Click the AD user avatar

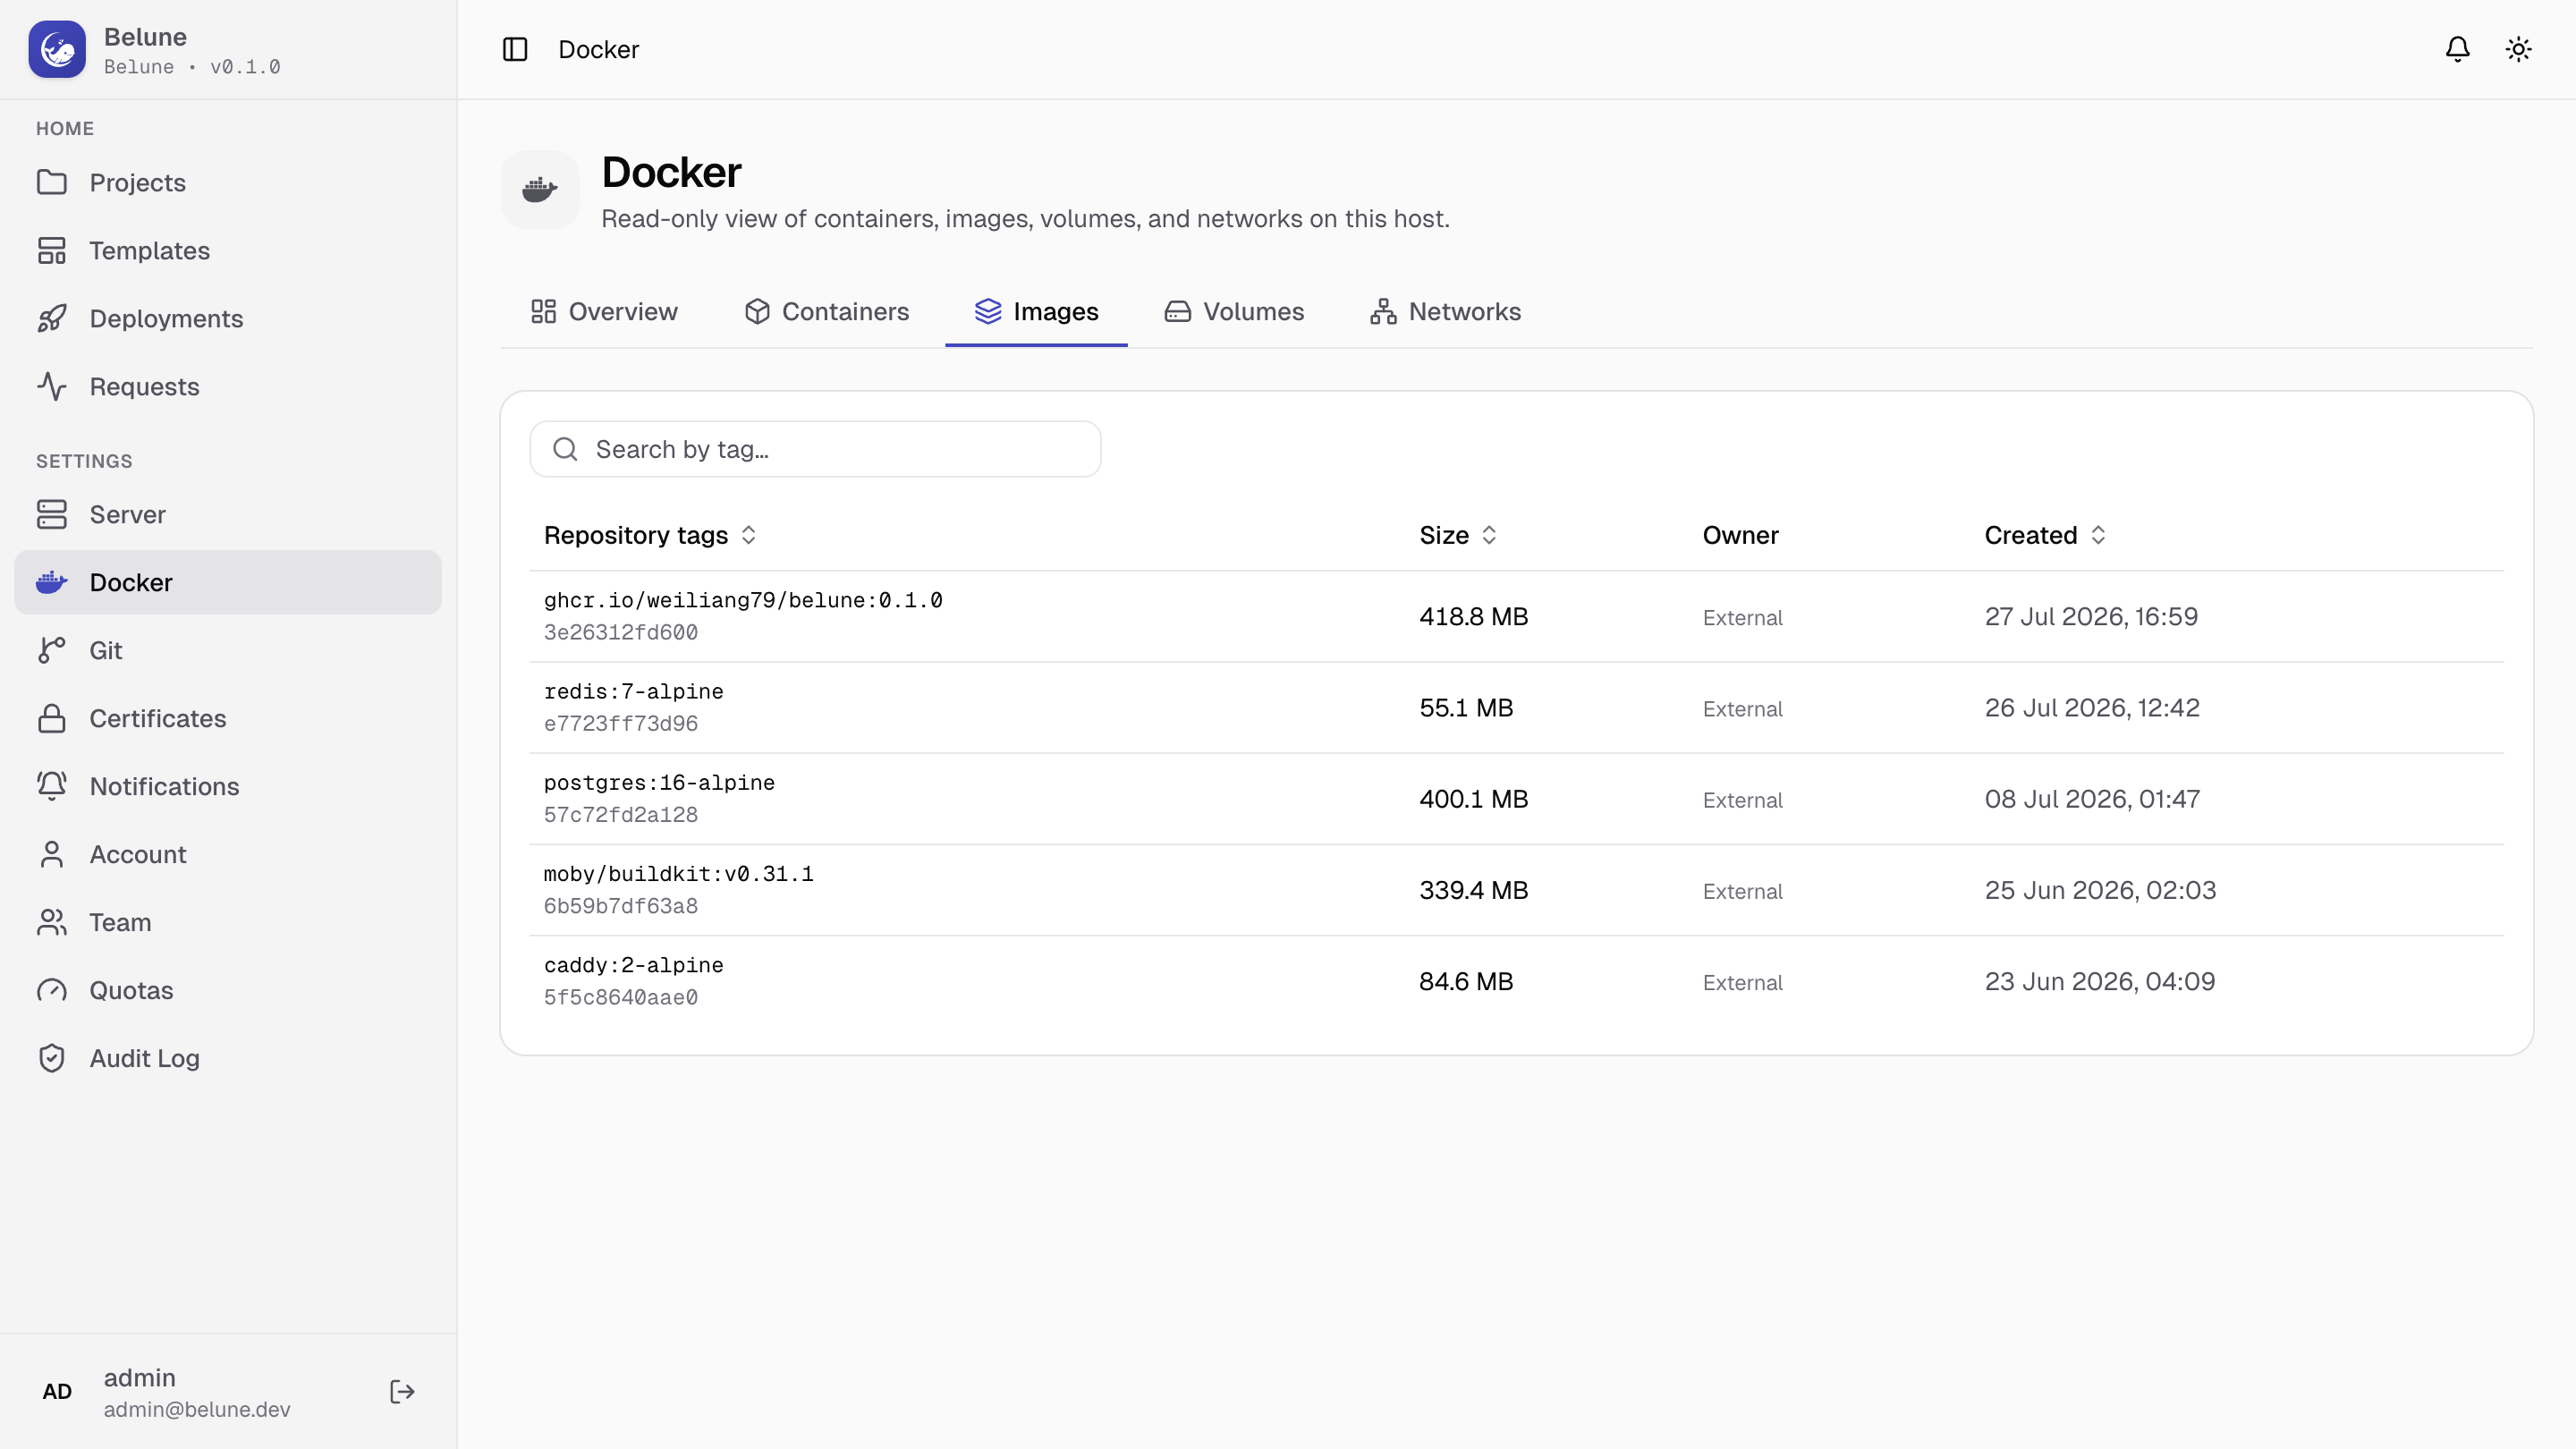57,1391
